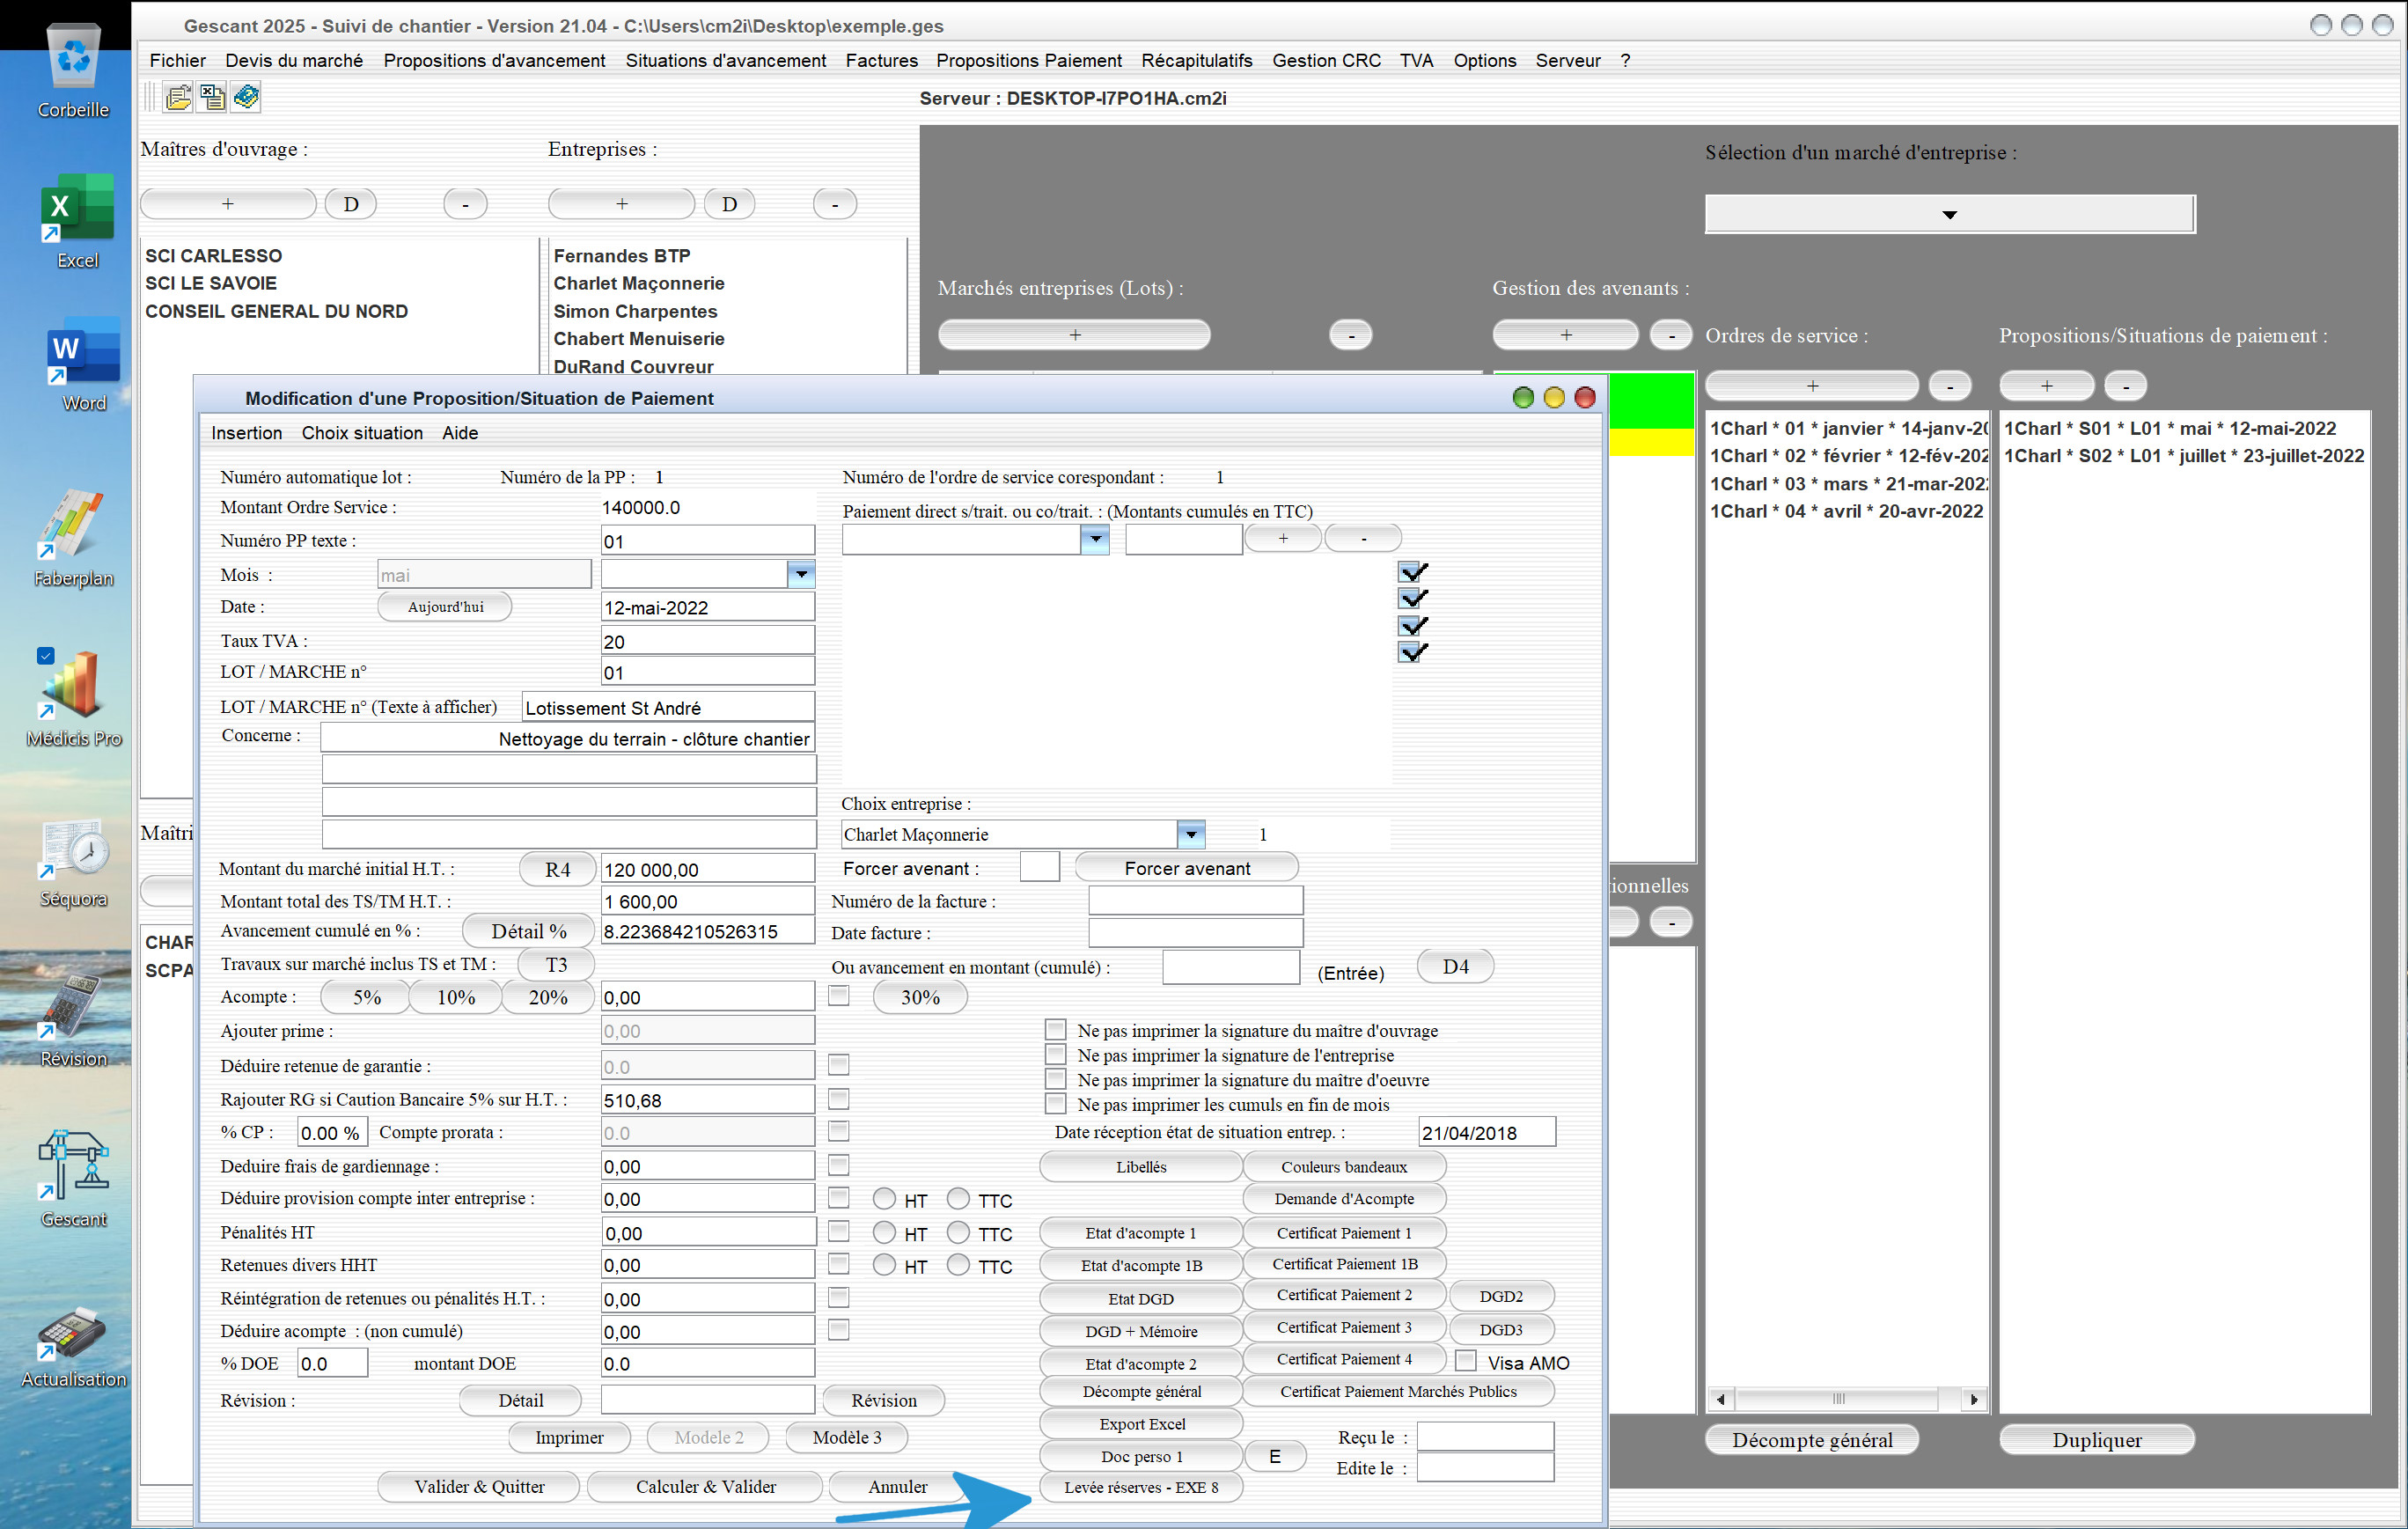Click the left arrow of Ordres de service scrollbar
This screenshot has width=2408, height=1529.
[1720, 1399]
